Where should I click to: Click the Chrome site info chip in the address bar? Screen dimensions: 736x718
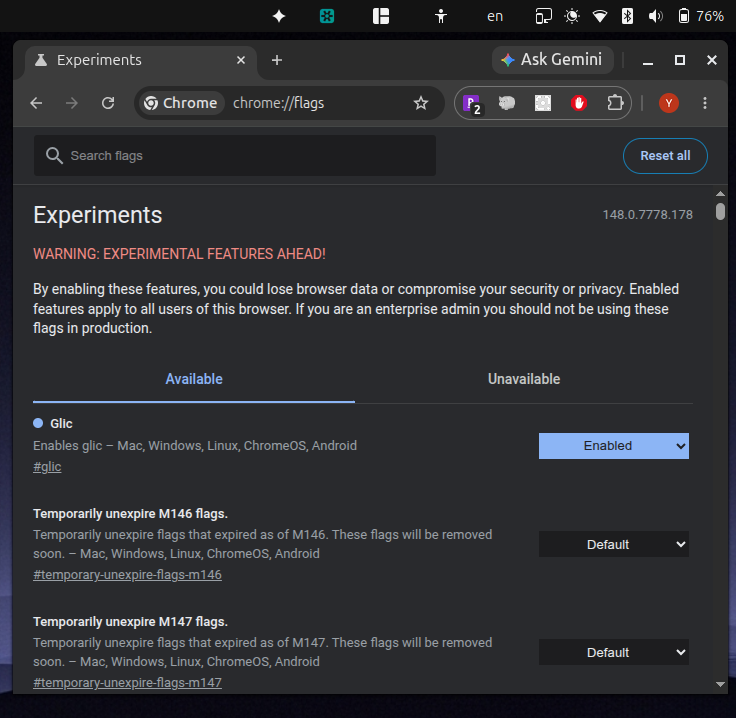pyautogui.click(x=181, y=103)
